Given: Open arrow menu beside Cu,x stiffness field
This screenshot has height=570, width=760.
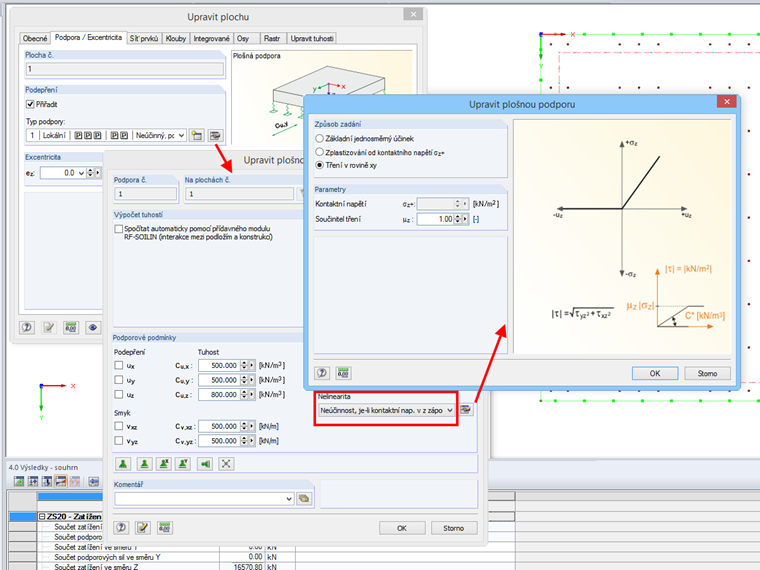Looking at the screenshot, I should [x=252, y=365].
